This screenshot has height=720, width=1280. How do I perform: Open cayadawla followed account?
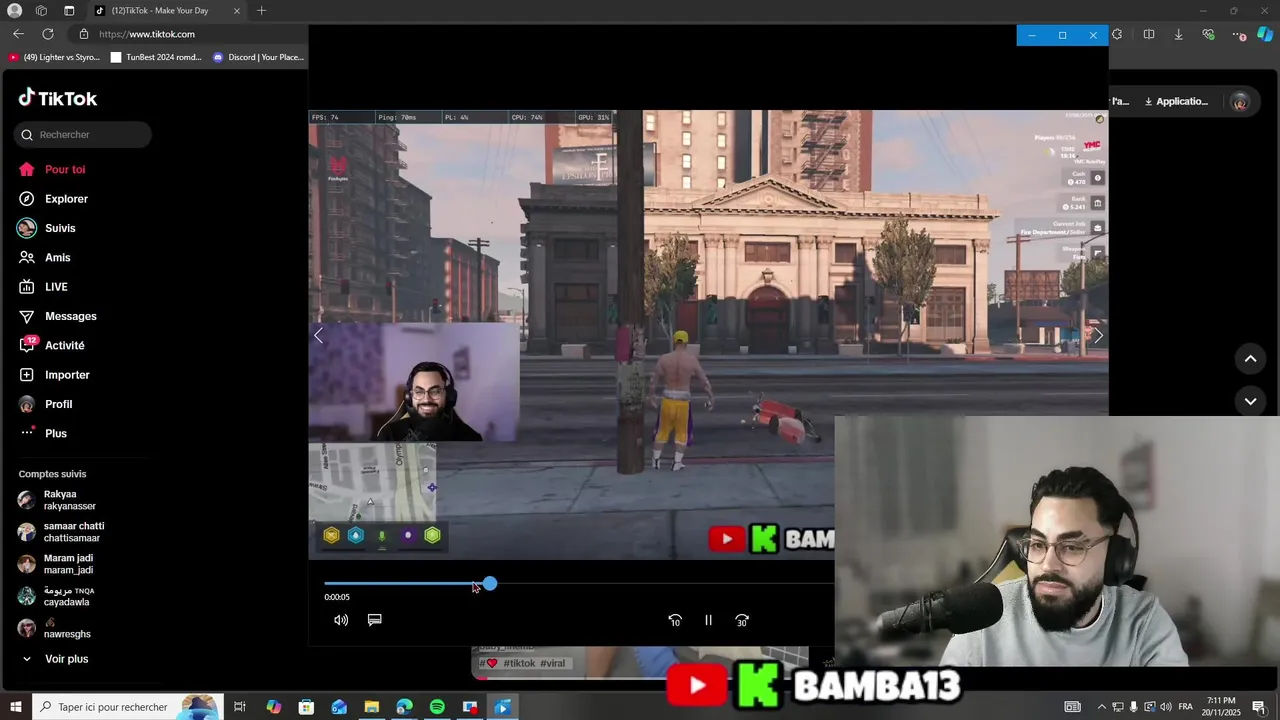click(x=56, y=596)
